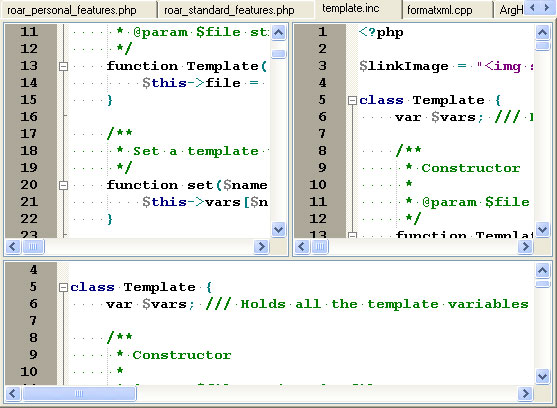Click scroll-right arrow in top-right pane
This screenshot has height=408, width=557.
pos(525,246)
